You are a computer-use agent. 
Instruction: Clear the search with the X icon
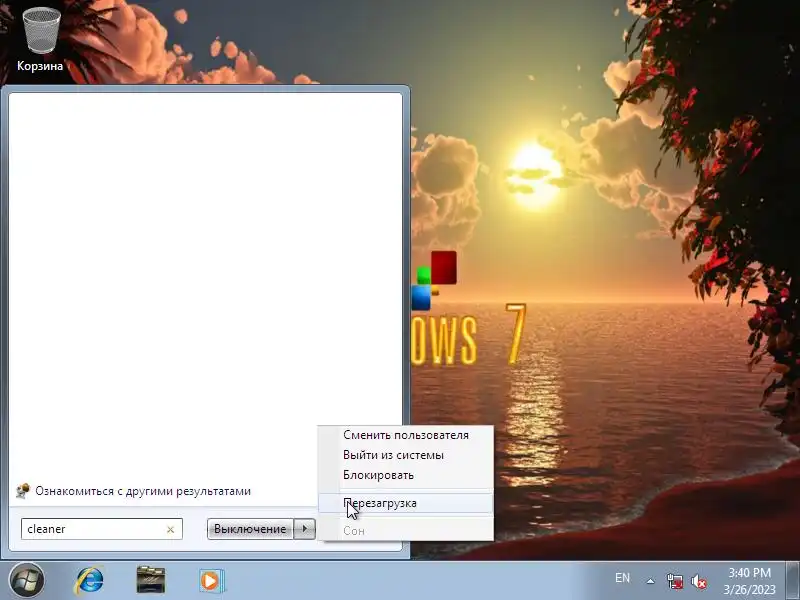tap(170, 530)
